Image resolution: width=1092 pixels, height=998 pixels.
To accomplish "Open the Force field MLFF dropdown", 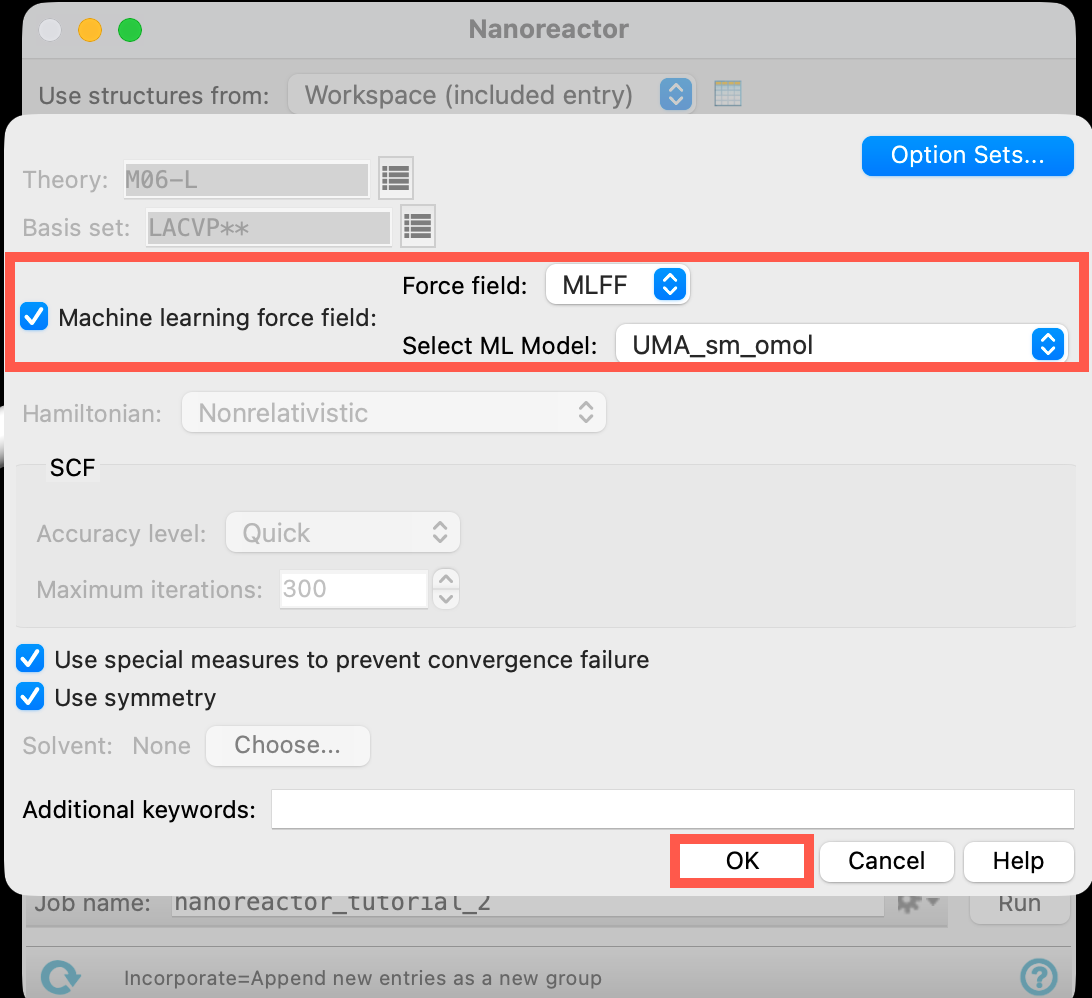I will [618, 285].
